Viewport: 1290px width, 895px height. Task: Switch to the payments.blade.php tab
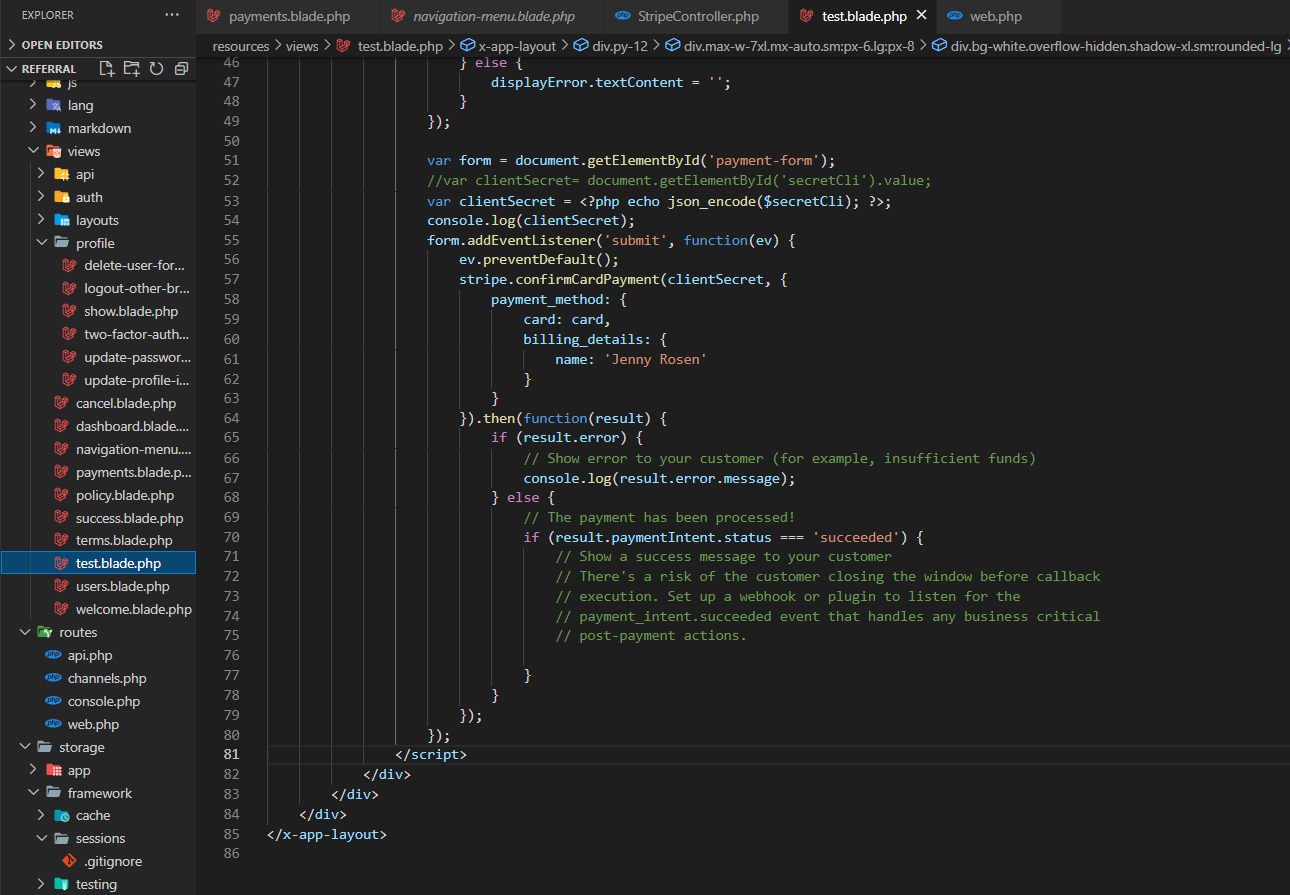[x=288, y=16]
